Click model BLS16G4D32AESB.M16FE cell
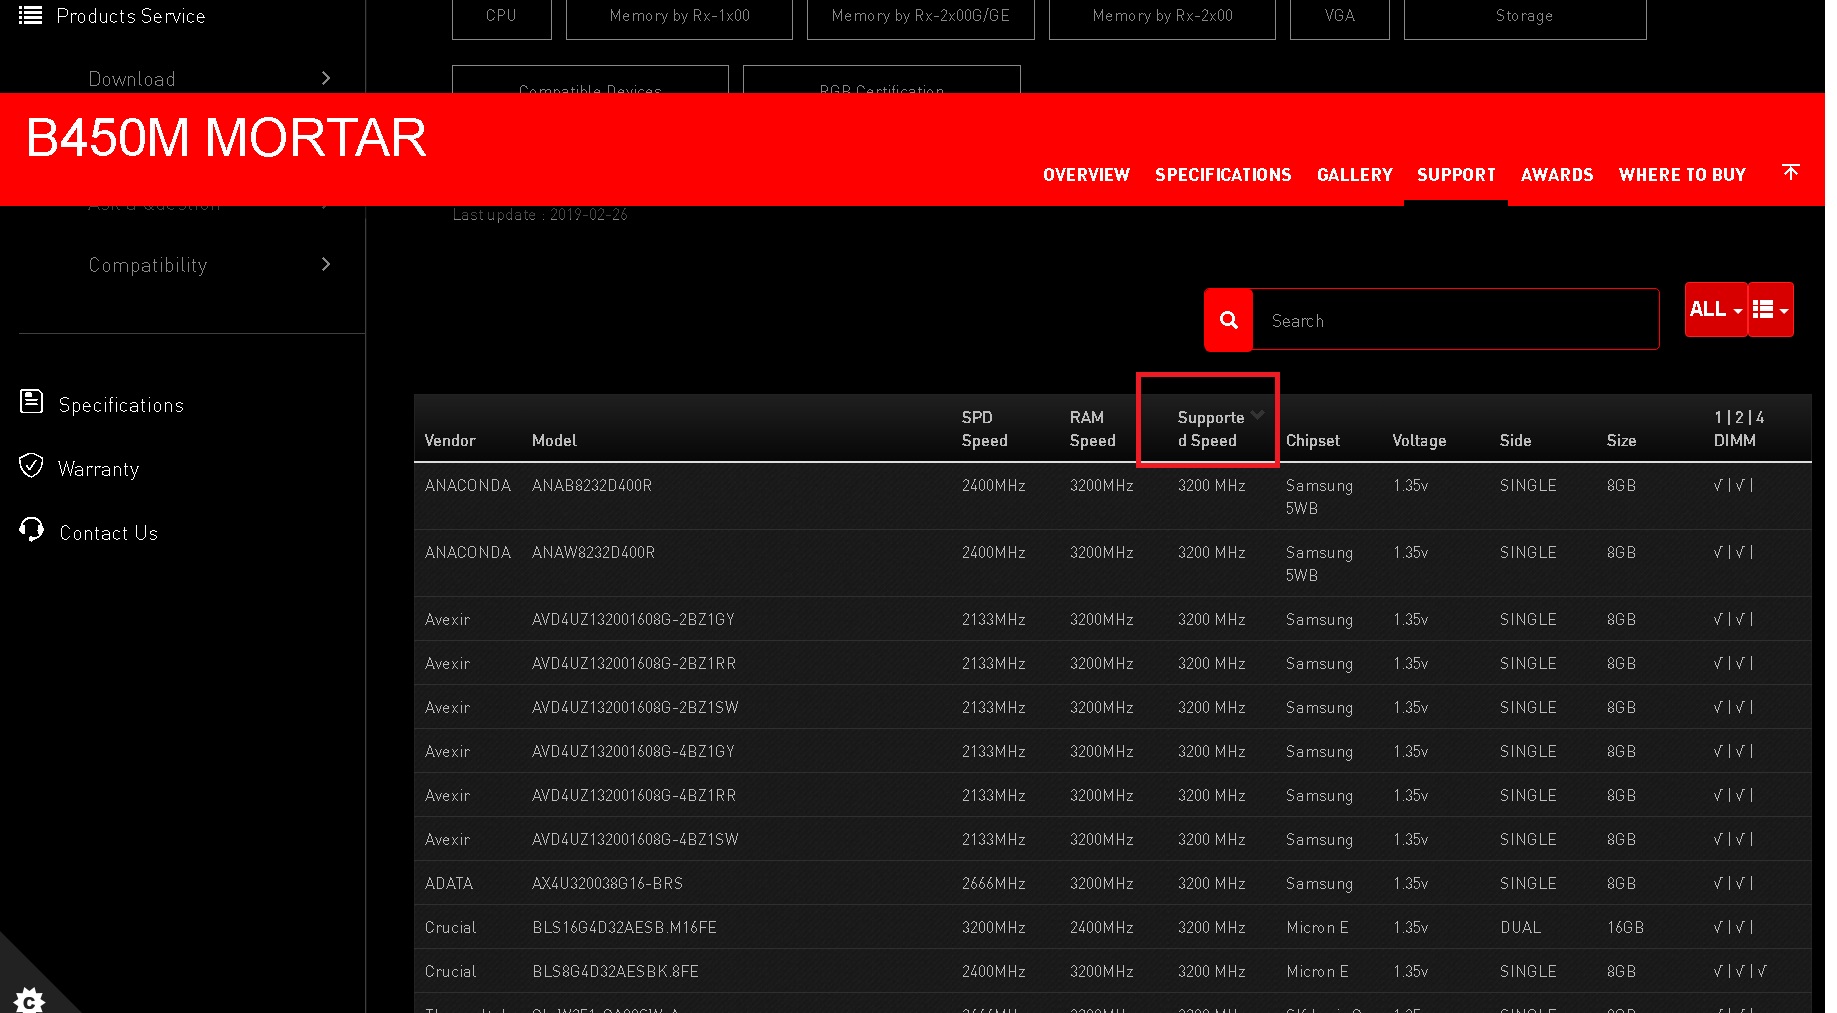The height and width of the screenshot is (1013, 1837). [x=624, y=927]
